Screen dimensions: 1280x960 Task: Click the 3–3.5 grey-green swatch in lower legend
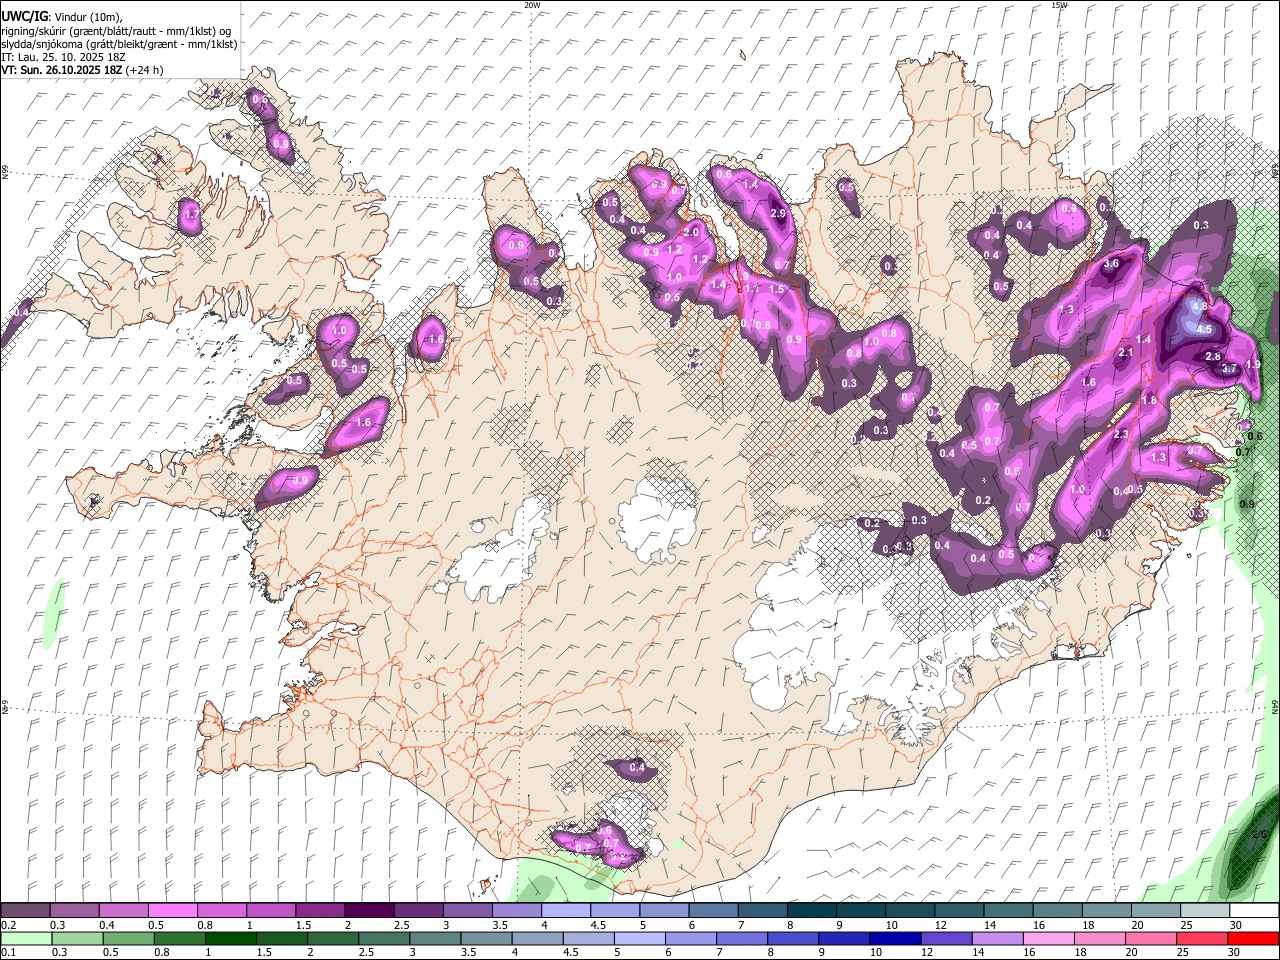click(x=436, y=938)
